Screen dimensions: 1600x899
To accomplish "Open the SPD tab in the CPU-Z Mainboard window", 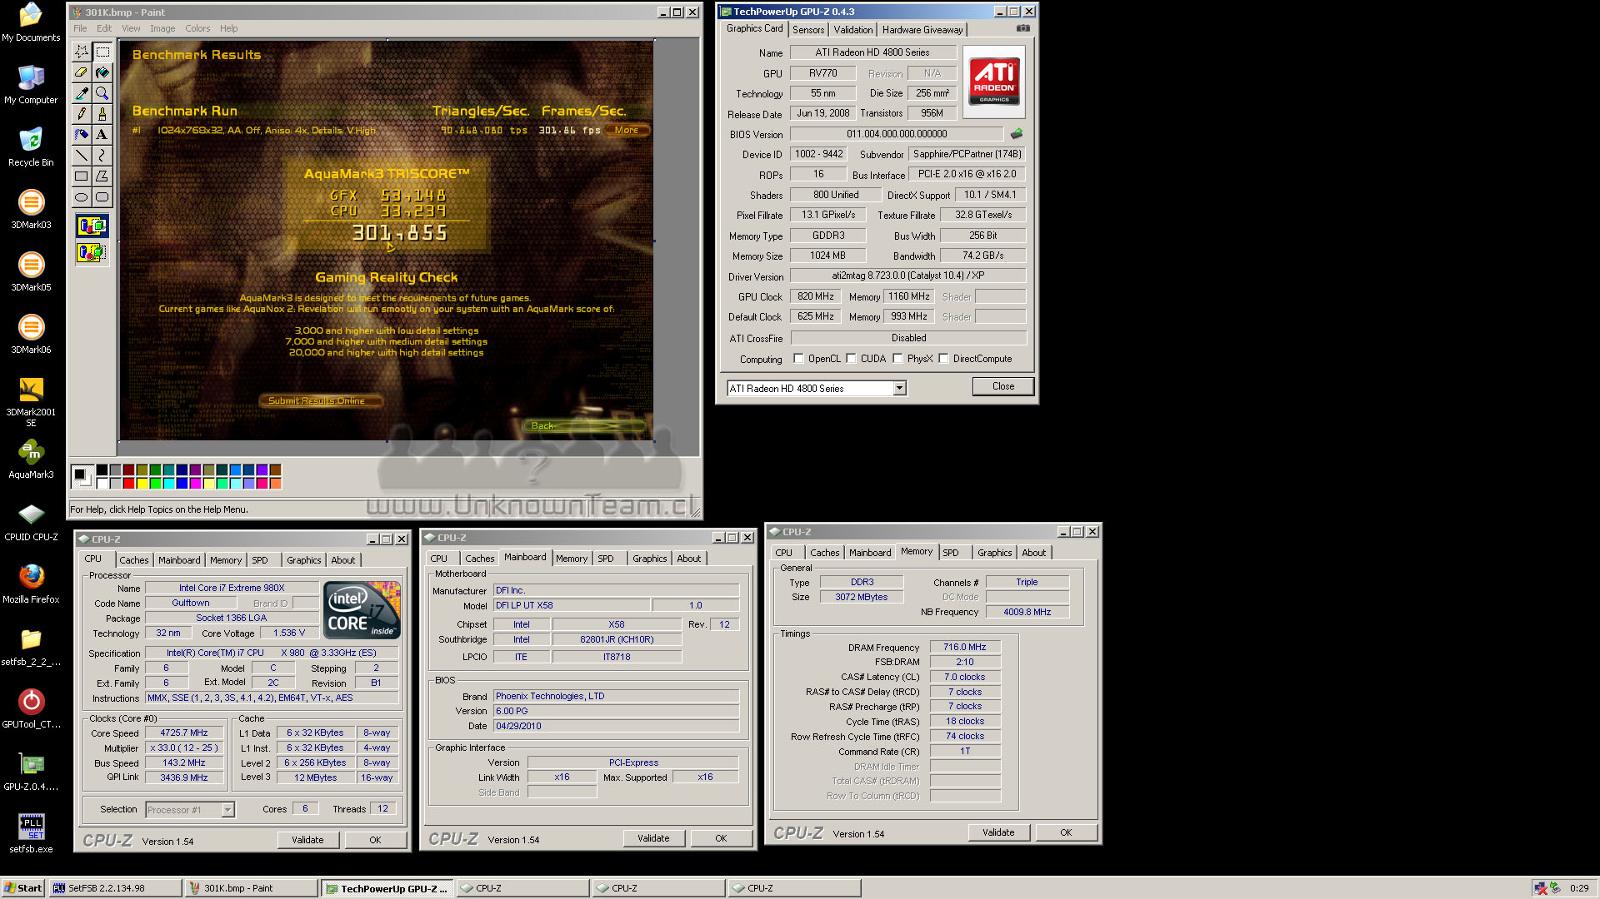I will (606, 558).
